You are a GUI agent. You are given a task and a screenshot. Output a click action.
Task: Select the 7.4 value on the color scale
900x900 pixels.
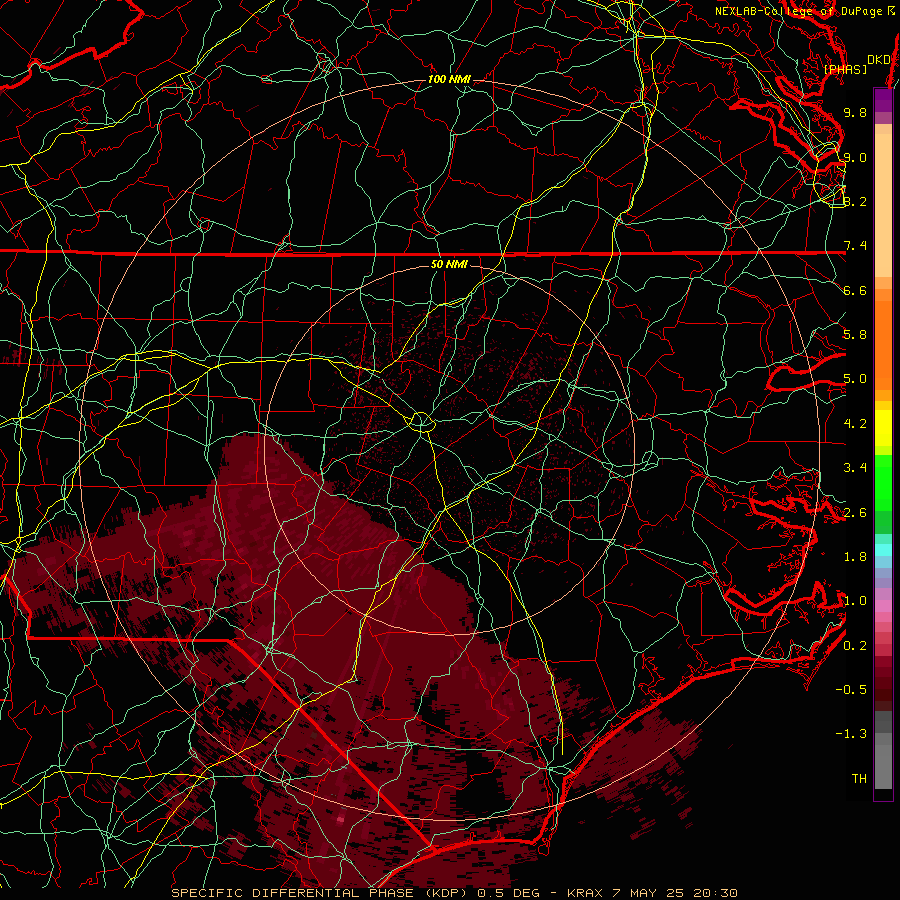(855, 246)
